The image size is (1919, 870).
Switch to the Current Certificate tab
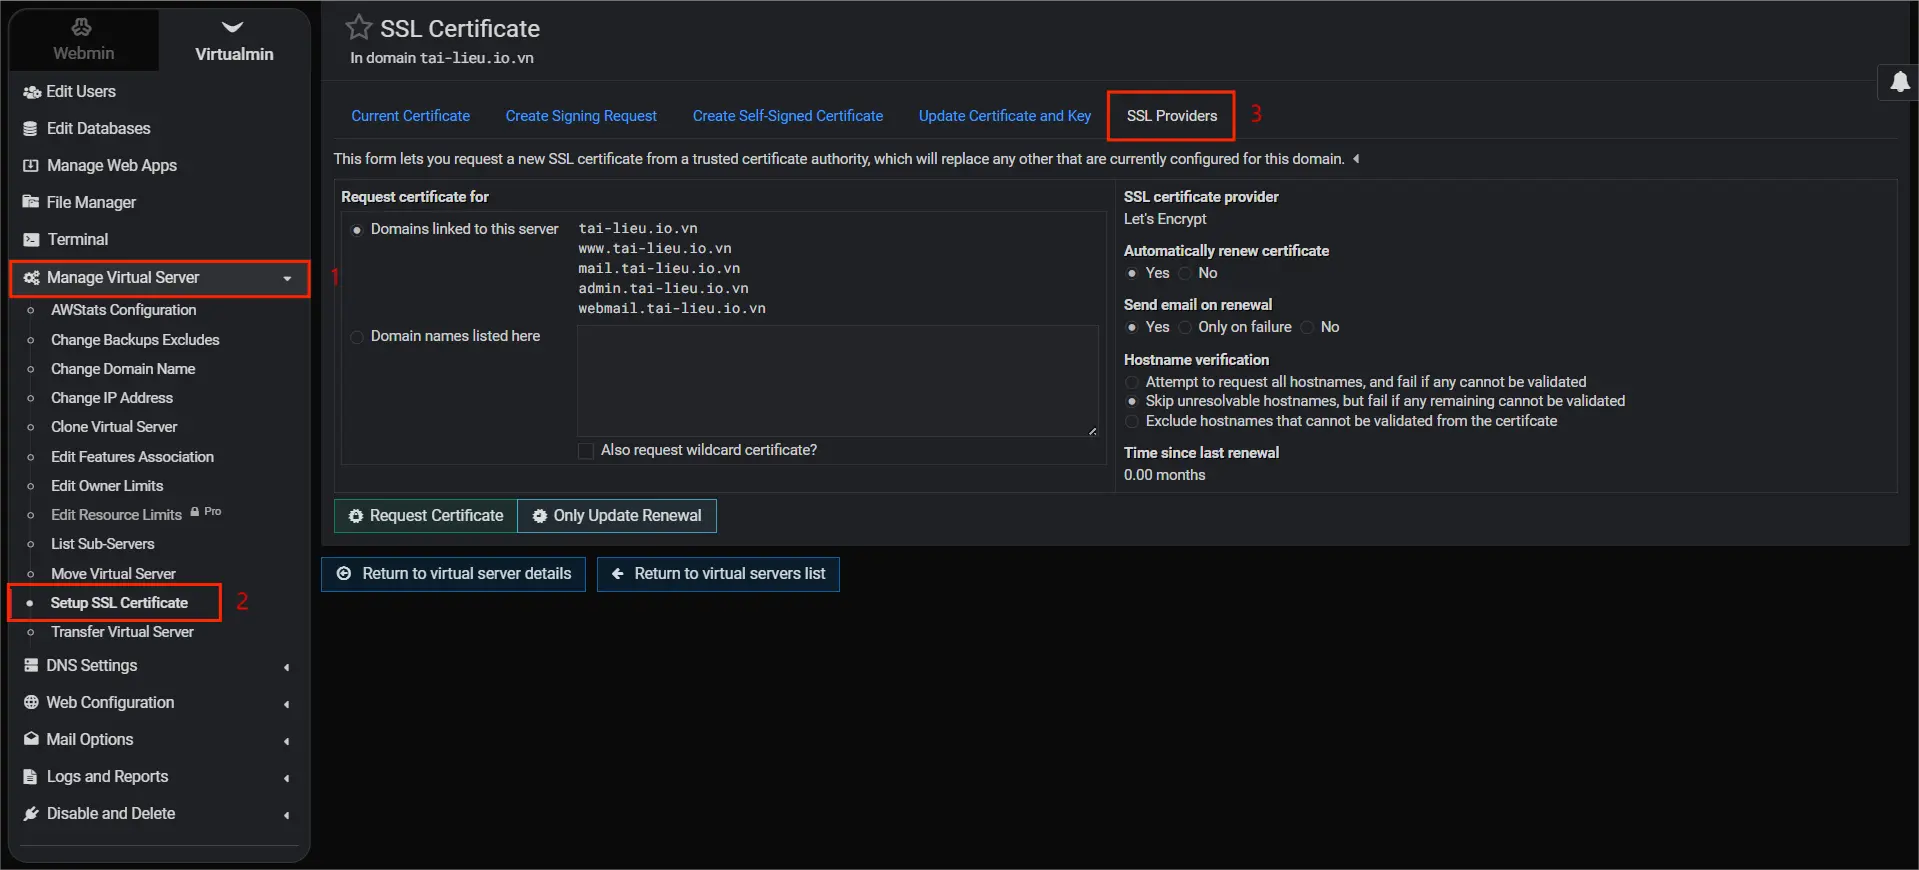pos(410,116)
